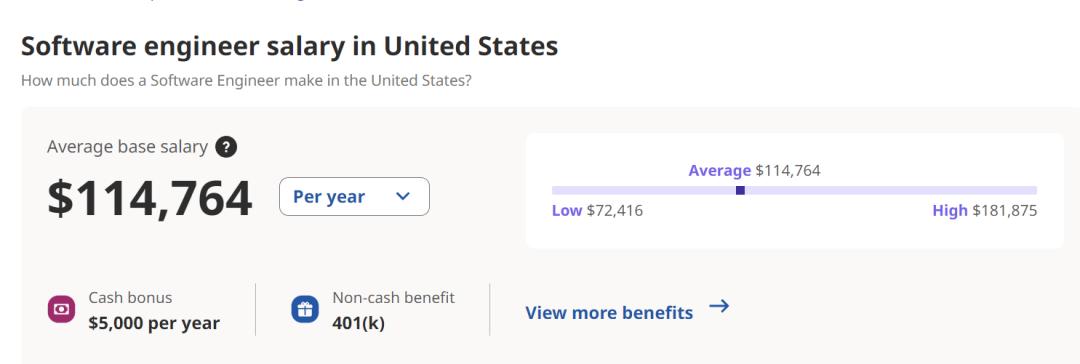Click the Cash bonus label text
Viewport: 1080px width, 364px height.
(130, 298)
